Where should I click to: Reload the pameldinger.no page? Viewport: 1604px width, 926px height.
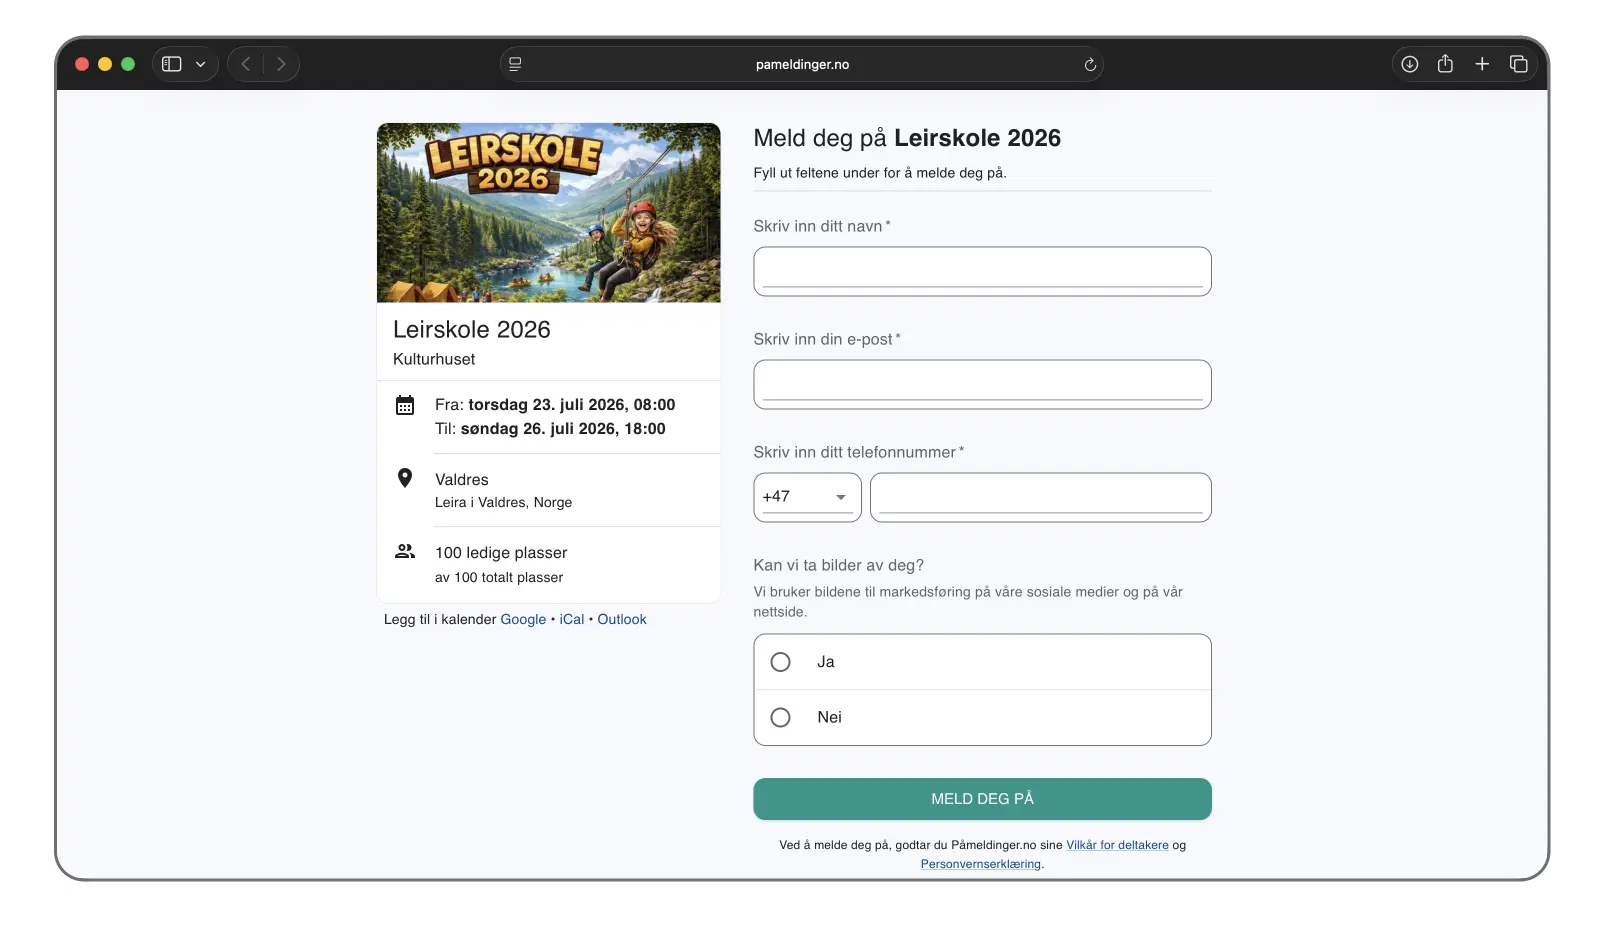[x=1089, y=64]
